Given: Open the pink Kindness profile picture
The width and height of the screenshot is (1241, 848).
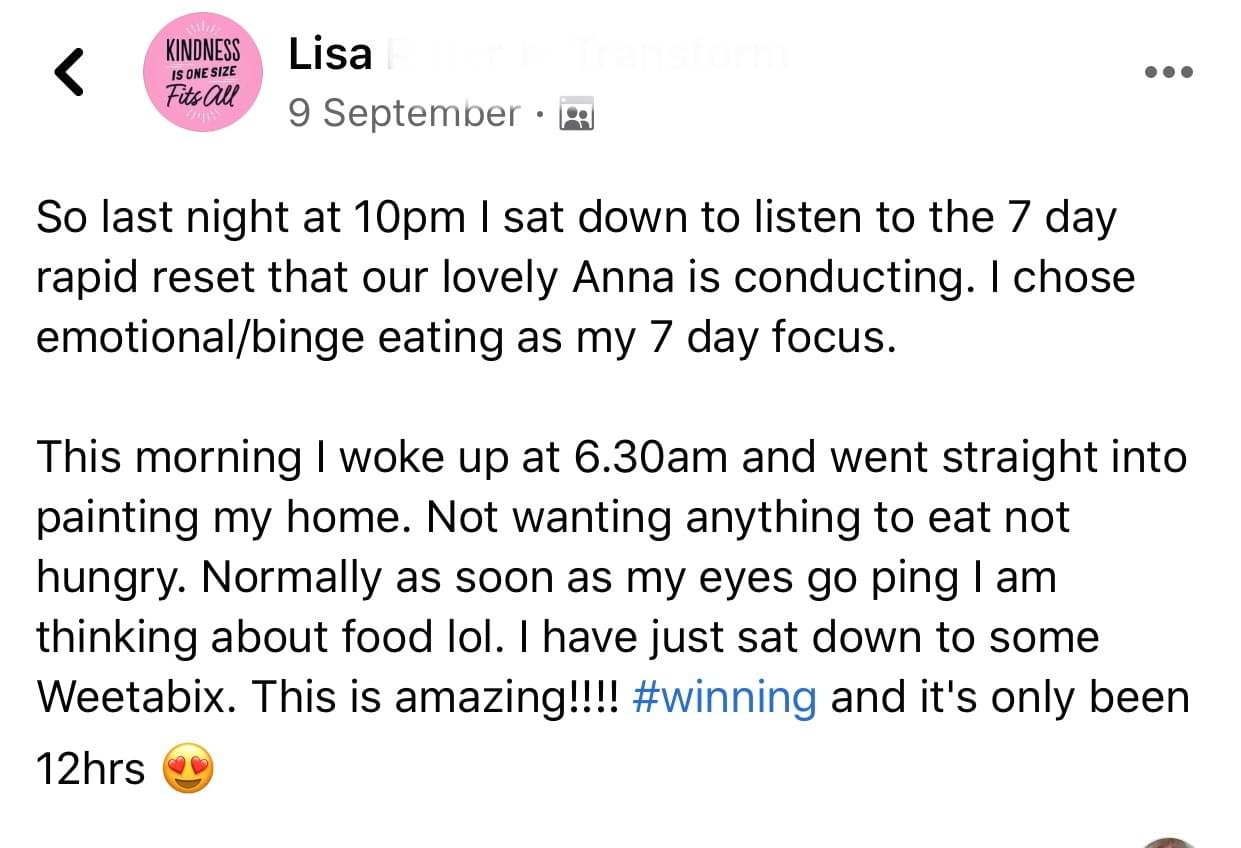Looking at the screenshot, I should tap(205, 73).
